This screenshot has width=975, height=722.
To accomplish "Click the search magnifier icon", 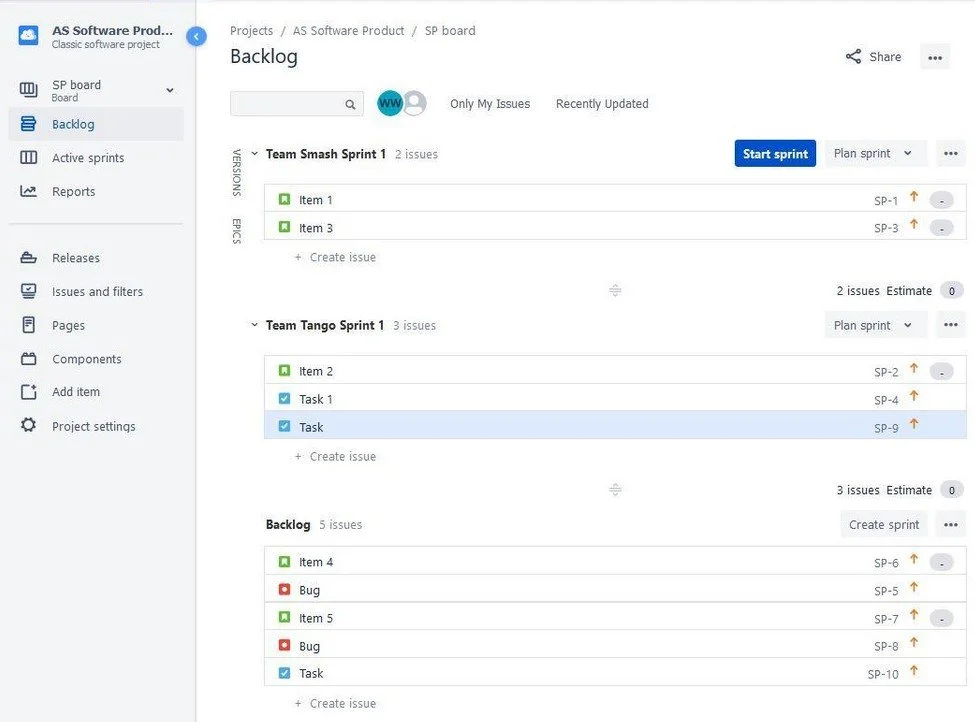I will 351,104.
